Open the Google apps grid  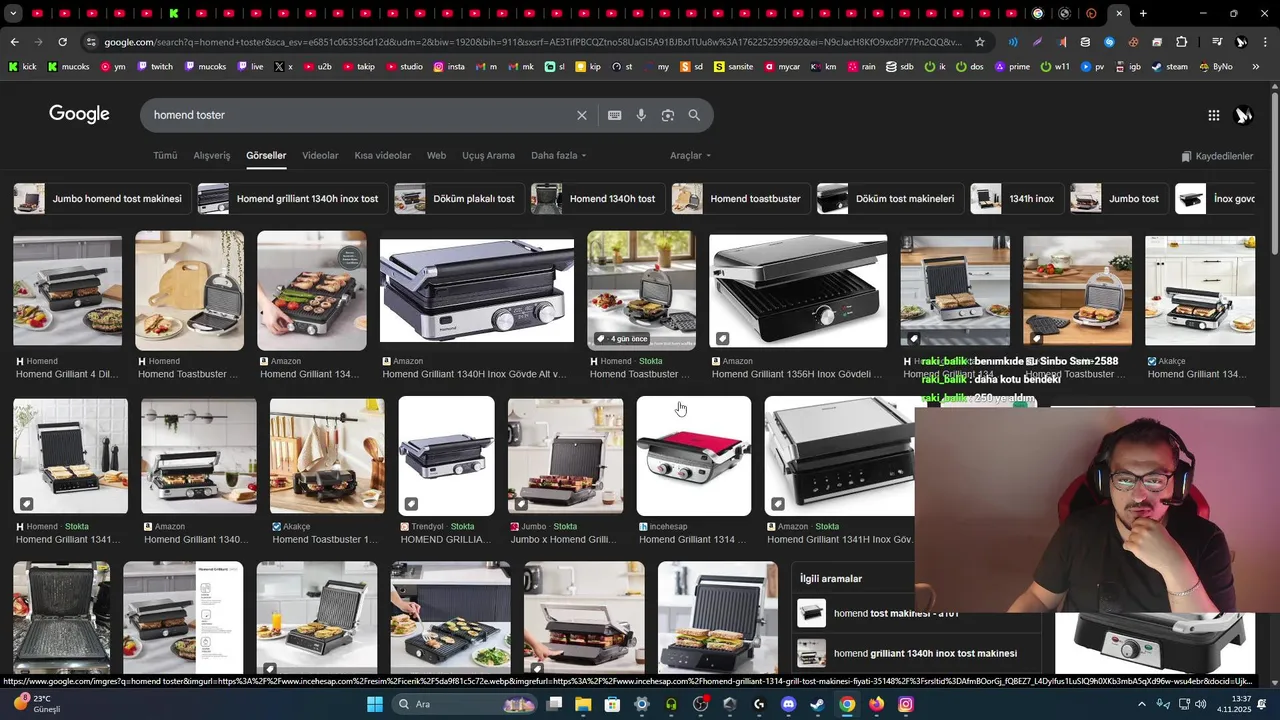point(1213,115)
